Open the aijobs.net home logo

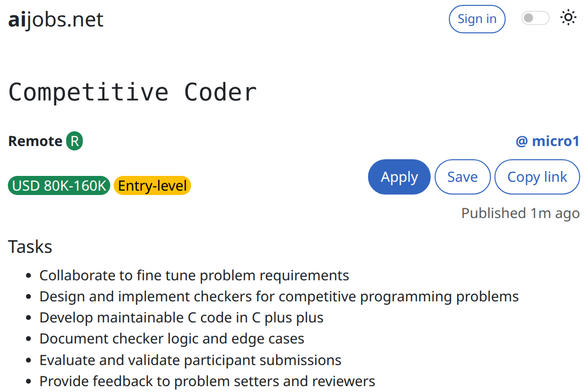56,20
